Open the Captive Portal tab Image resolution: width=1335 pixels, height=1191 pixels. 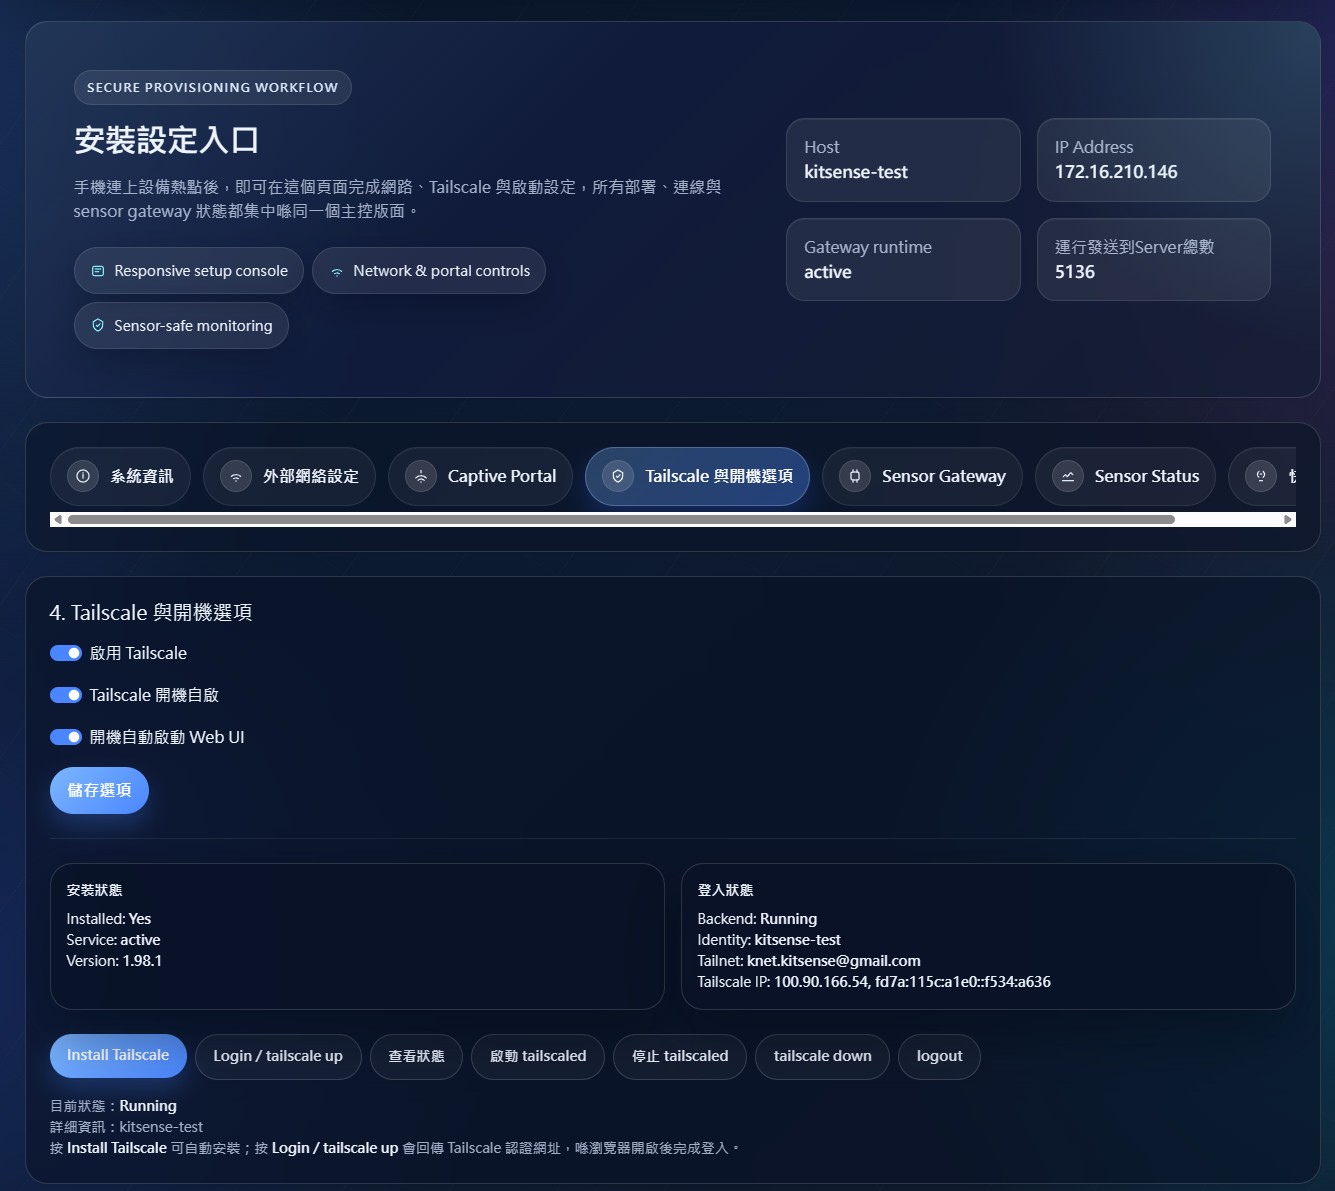[x=480, y=476]
